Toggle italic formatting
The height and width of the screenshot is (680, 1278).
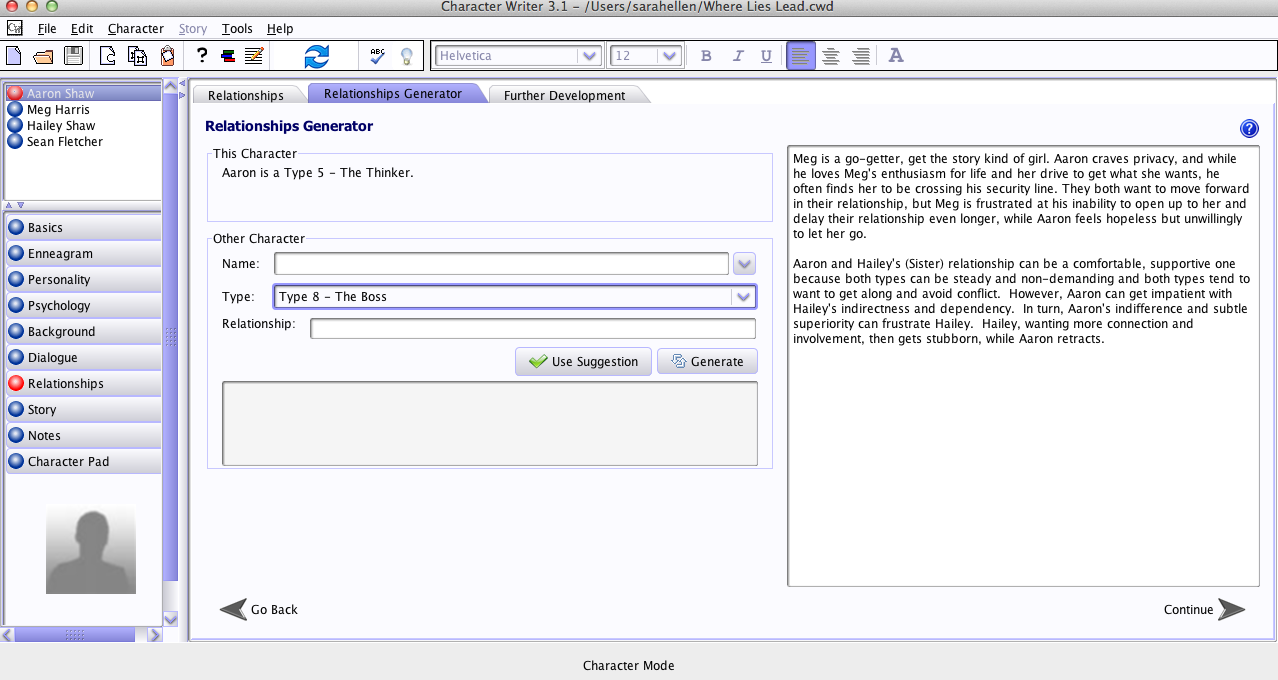tap(737, 56)
